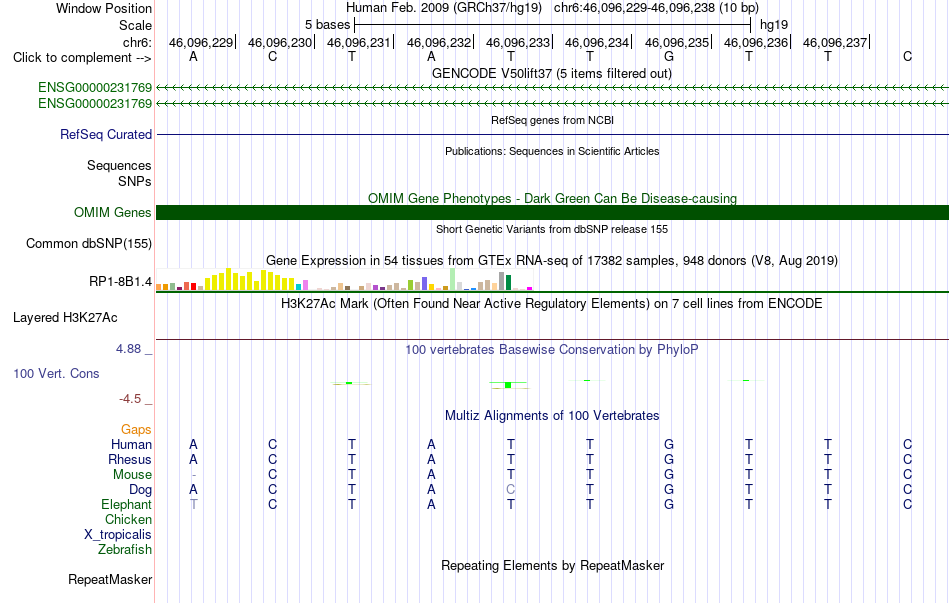Click the PhyloP Basewise Conservation title
The height and width of the screenshot is (603, 950).
coord(552,349)
